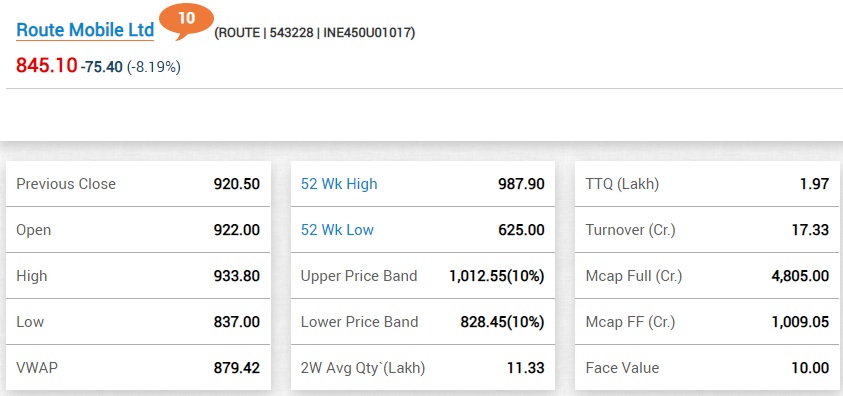
Task: Click the Mcap Full (Cr.) row
Action: tap(707, 276)
